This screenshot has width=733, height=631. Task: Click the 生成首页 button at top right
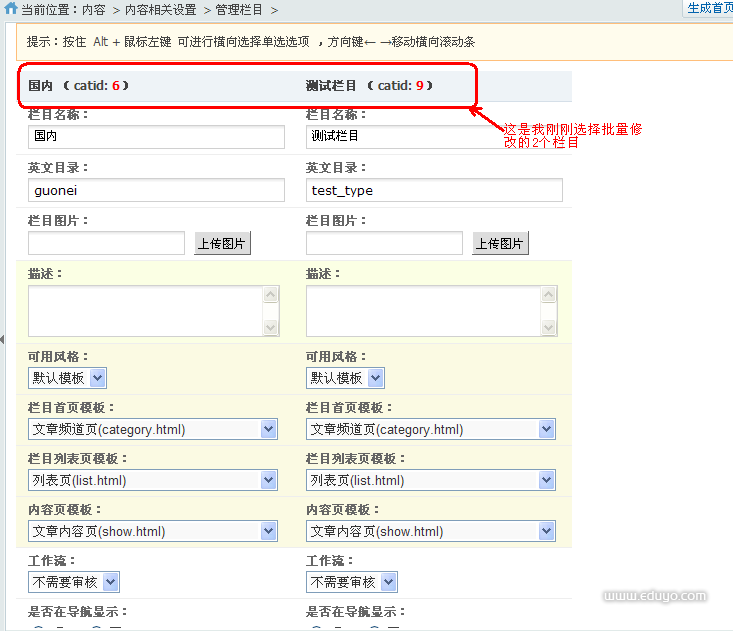[709, 8]
